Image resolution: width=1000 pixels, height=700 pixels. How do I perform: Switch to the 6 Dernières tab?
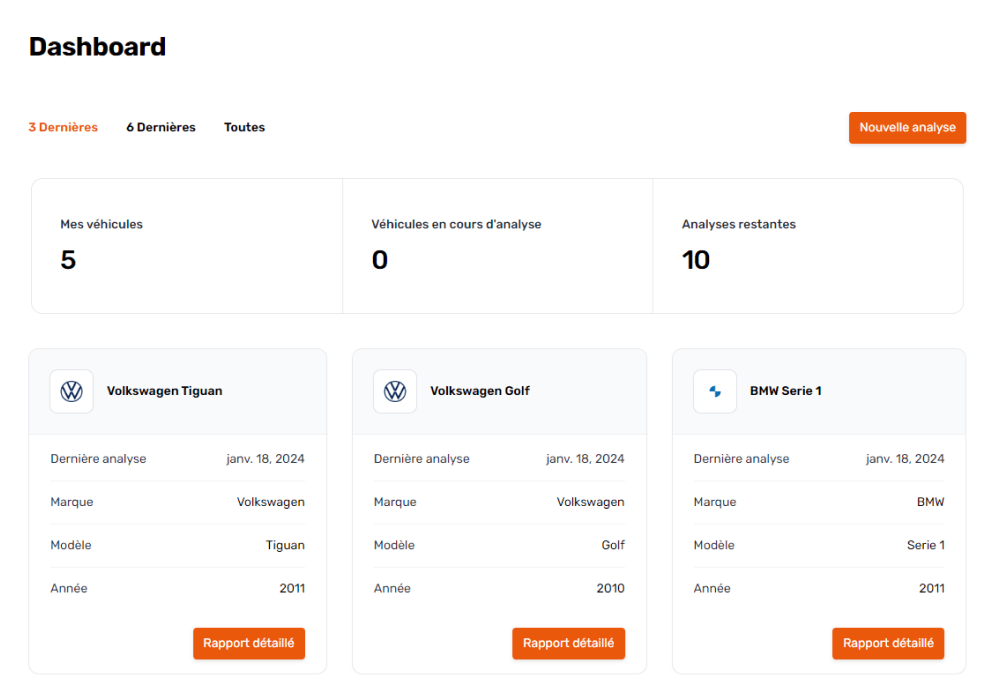161,128
